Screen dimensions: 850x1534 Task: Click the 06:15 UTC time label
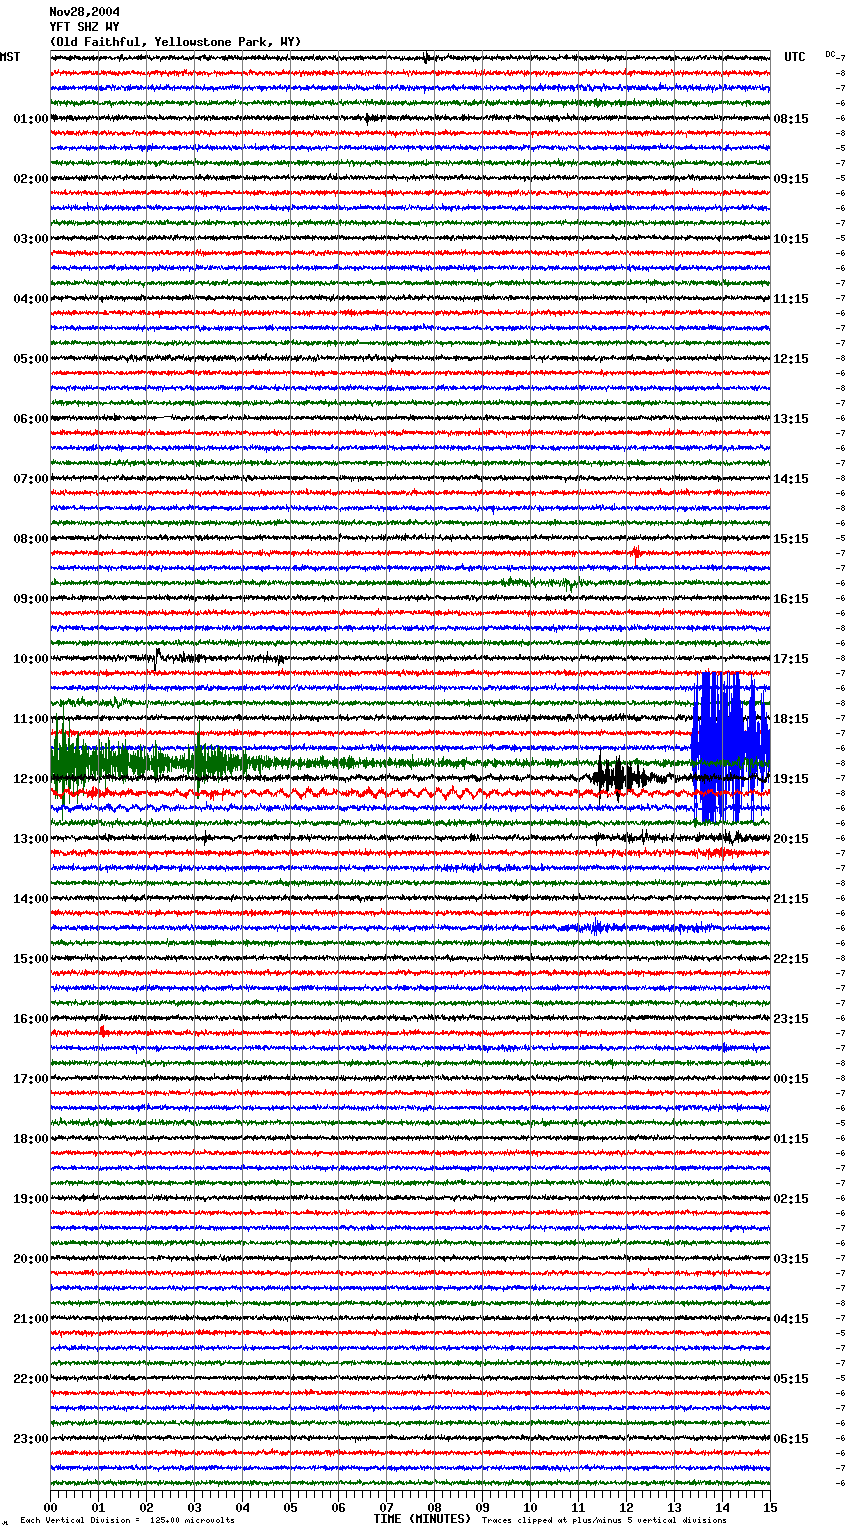click(791, 1439)
